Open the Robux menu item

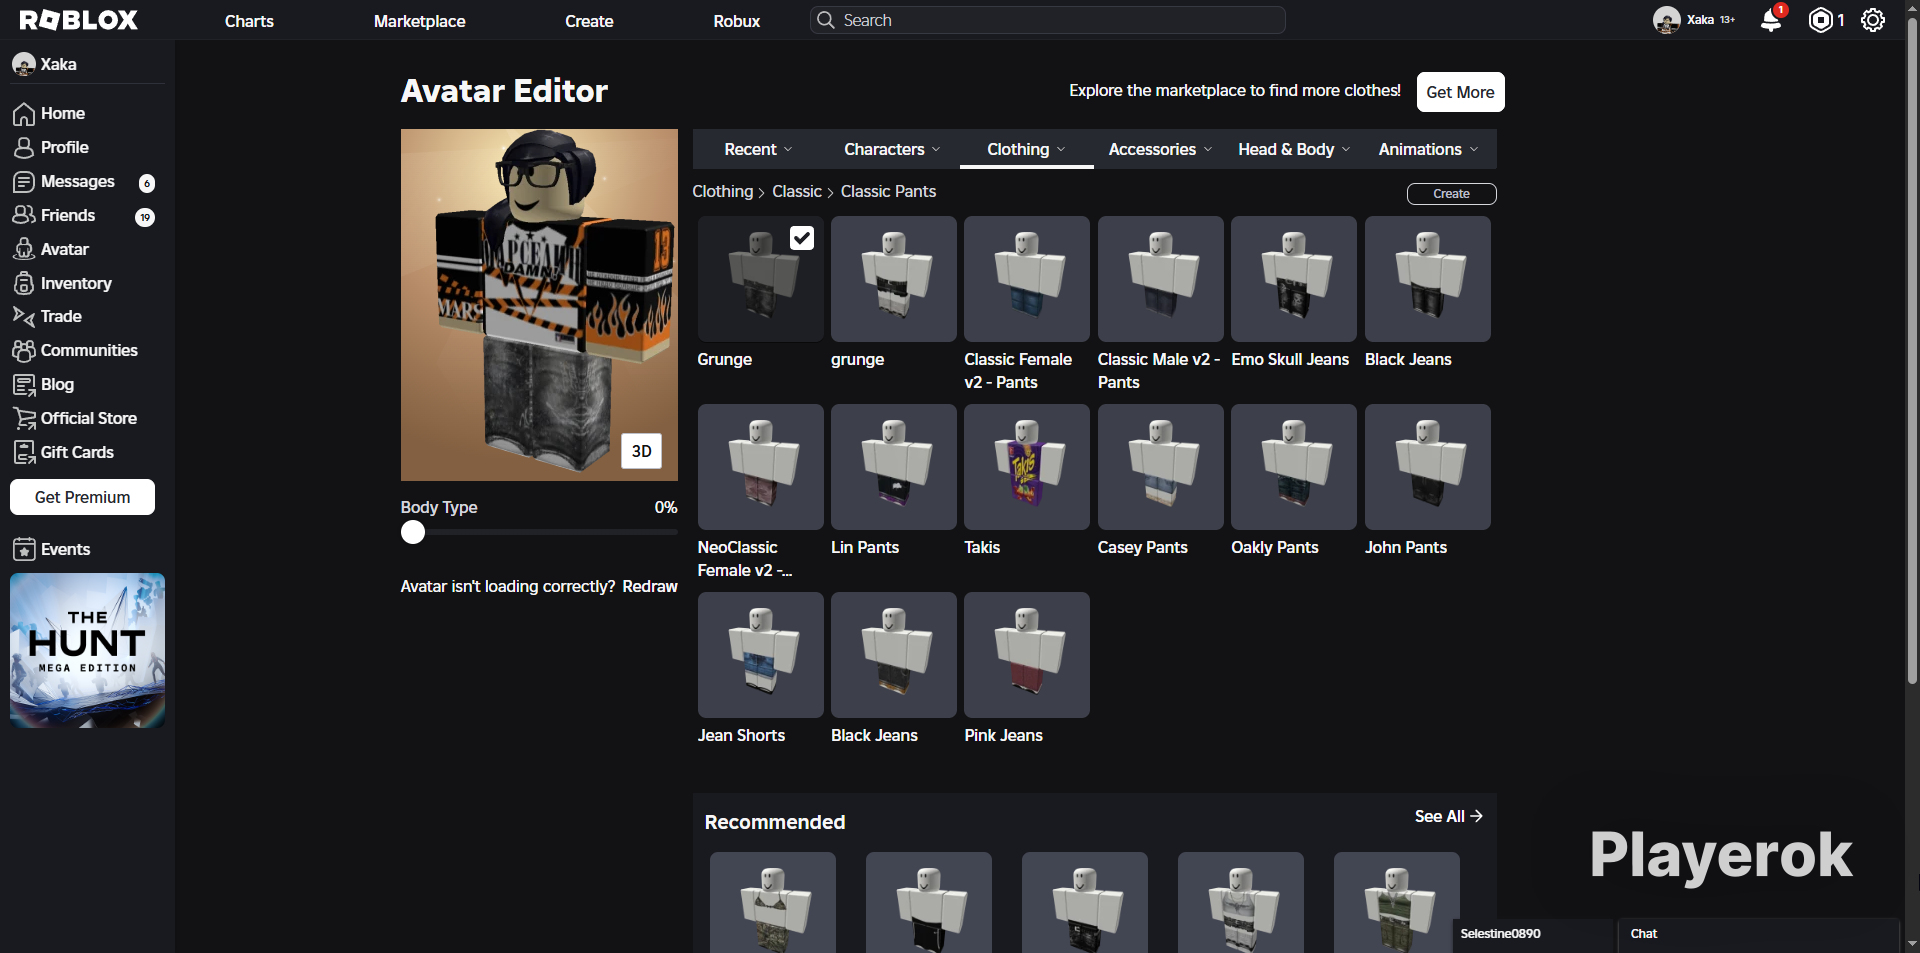pos(737,21)
